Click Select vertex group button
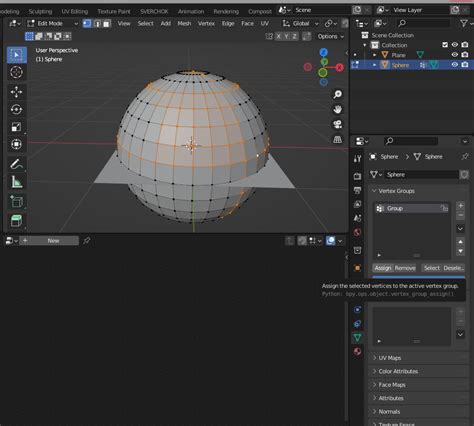Screen dimensions: 474x426 pos(432,268)
